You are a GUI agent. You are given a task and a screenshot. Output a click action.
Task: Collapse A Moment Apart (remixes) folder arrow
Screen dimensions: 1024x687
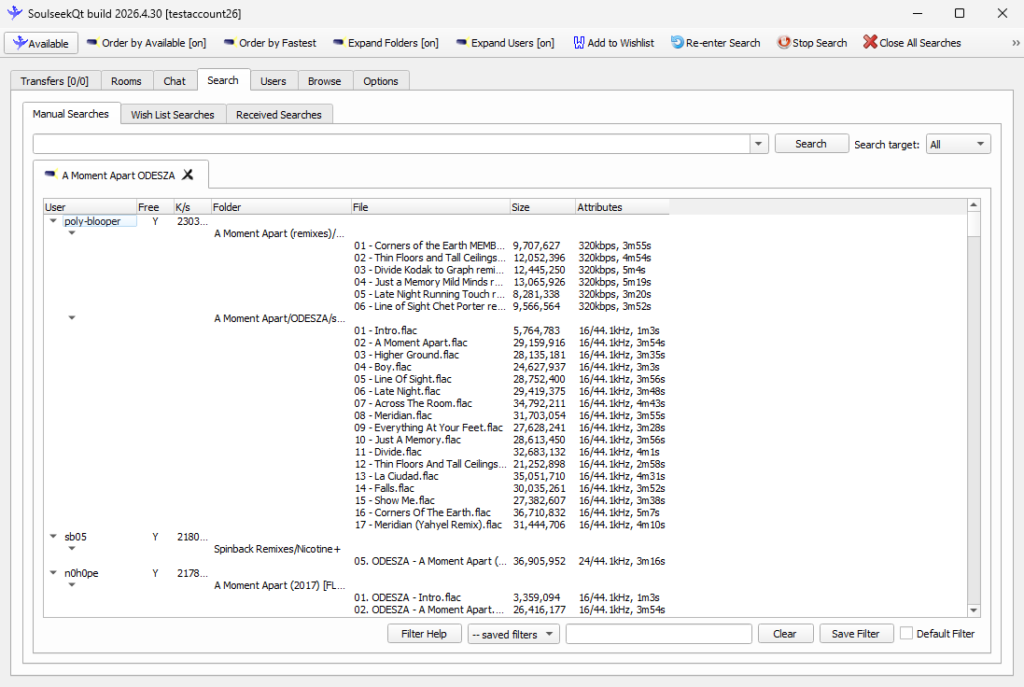point(72,233)
